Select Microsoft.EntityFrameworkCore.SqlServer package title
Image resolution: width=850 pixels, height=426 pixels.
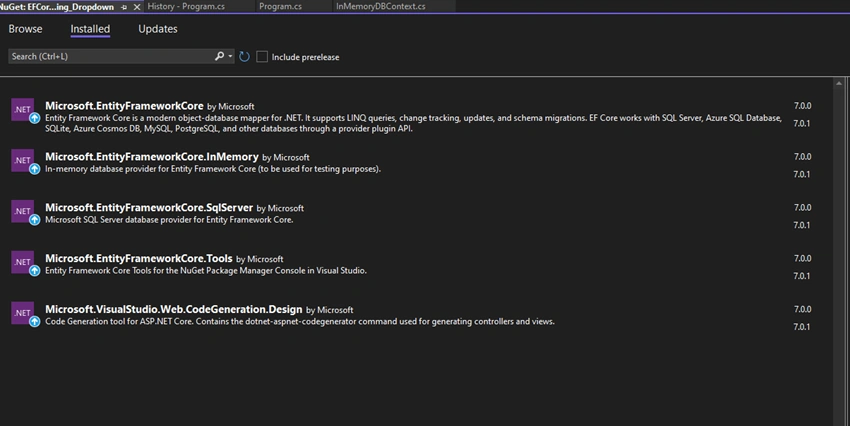tap(149, 208)
